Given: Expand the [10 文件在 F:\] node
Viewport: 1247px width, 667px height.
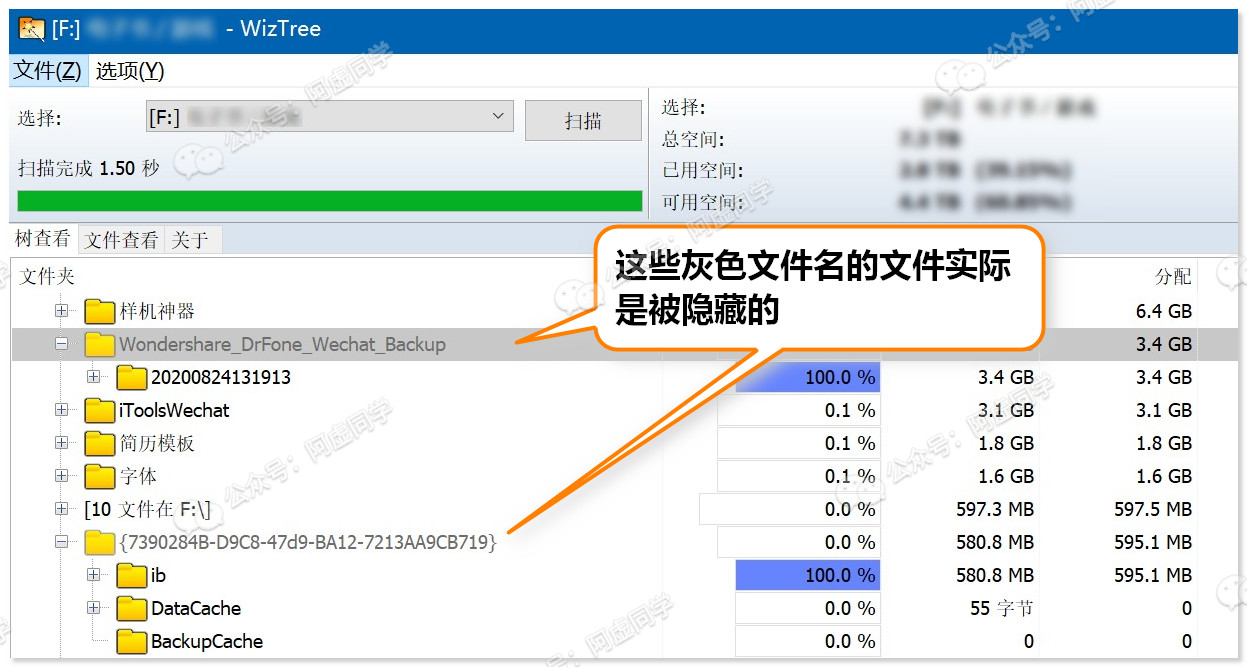Looking at the screenshot, I should tap(62, 509).
